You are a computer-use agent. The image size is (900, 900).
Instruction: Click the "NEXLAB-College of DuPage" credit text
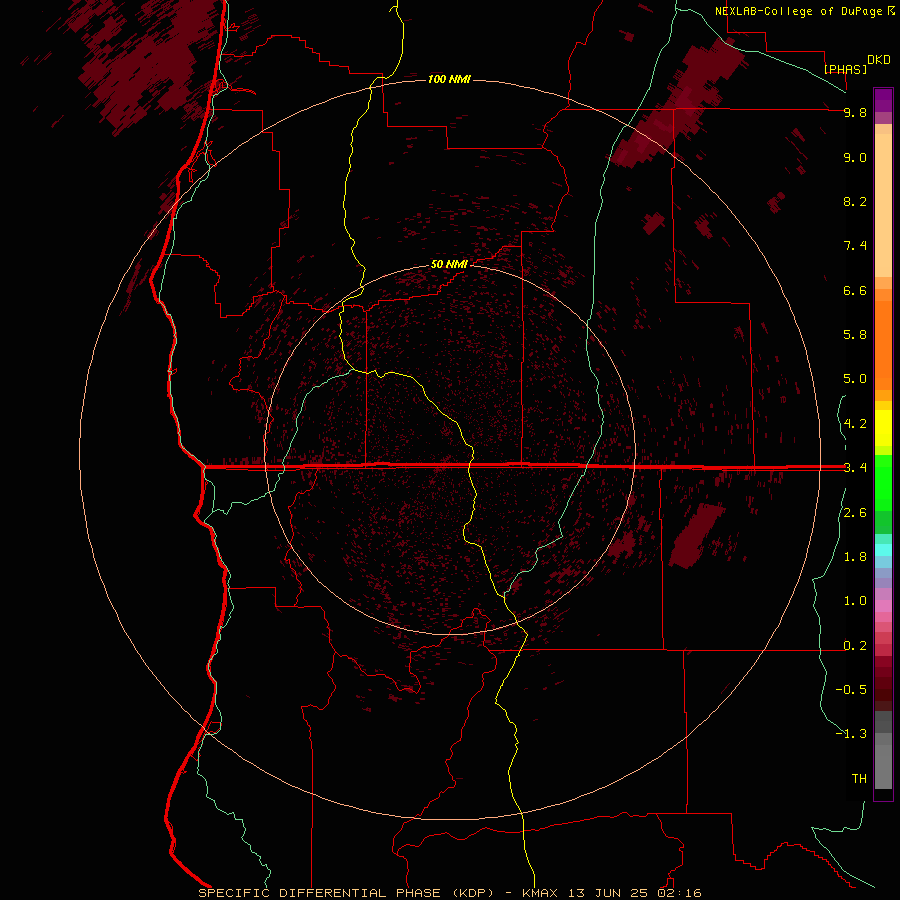click(798, 11)
